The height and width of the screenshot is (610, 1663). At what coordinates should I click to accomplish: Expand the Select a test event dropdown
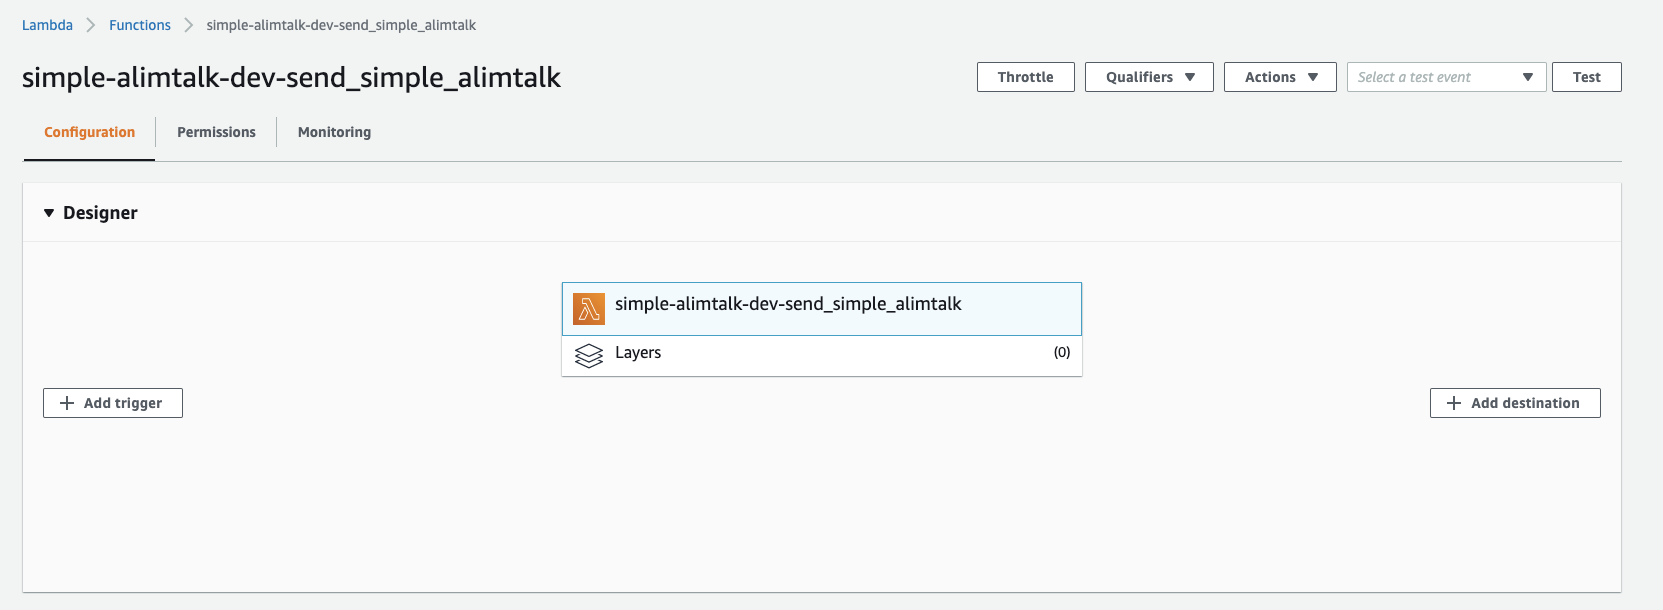click(1446, 76)
